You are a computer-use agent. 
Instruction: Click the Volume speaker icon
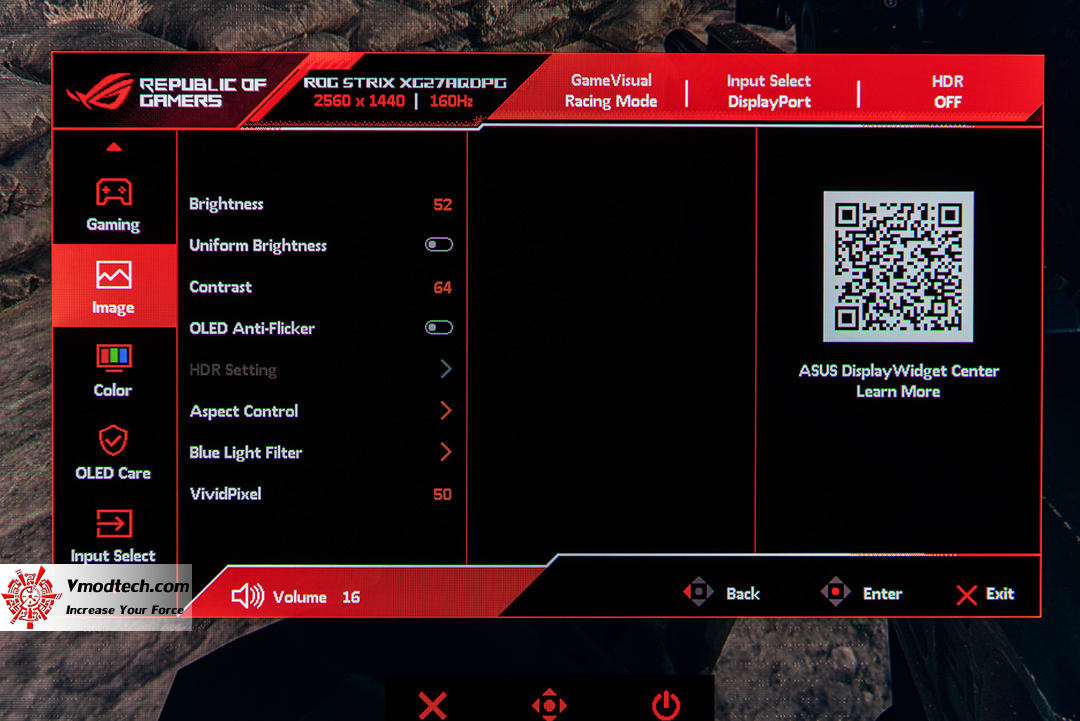click(247, 596)
